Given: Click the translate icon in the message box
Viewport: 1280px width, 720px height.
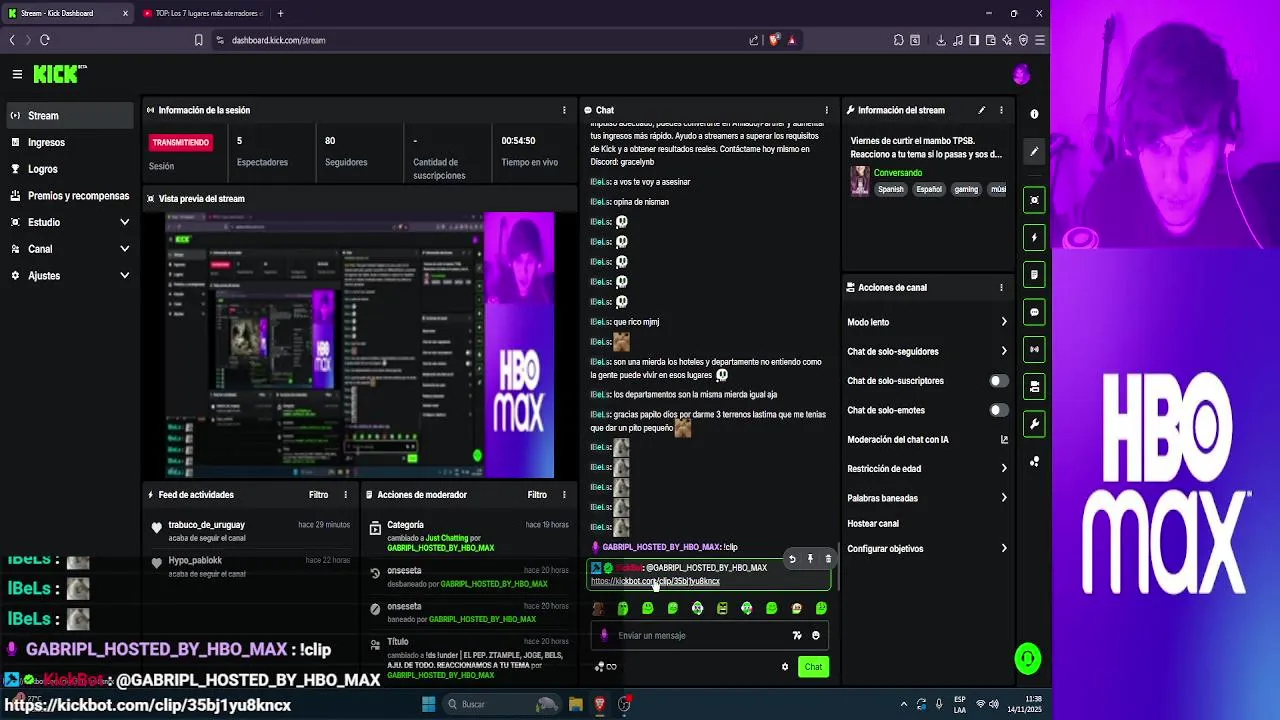Looking at the screenshot, I should pyautogui.click(x=797, y=635).
